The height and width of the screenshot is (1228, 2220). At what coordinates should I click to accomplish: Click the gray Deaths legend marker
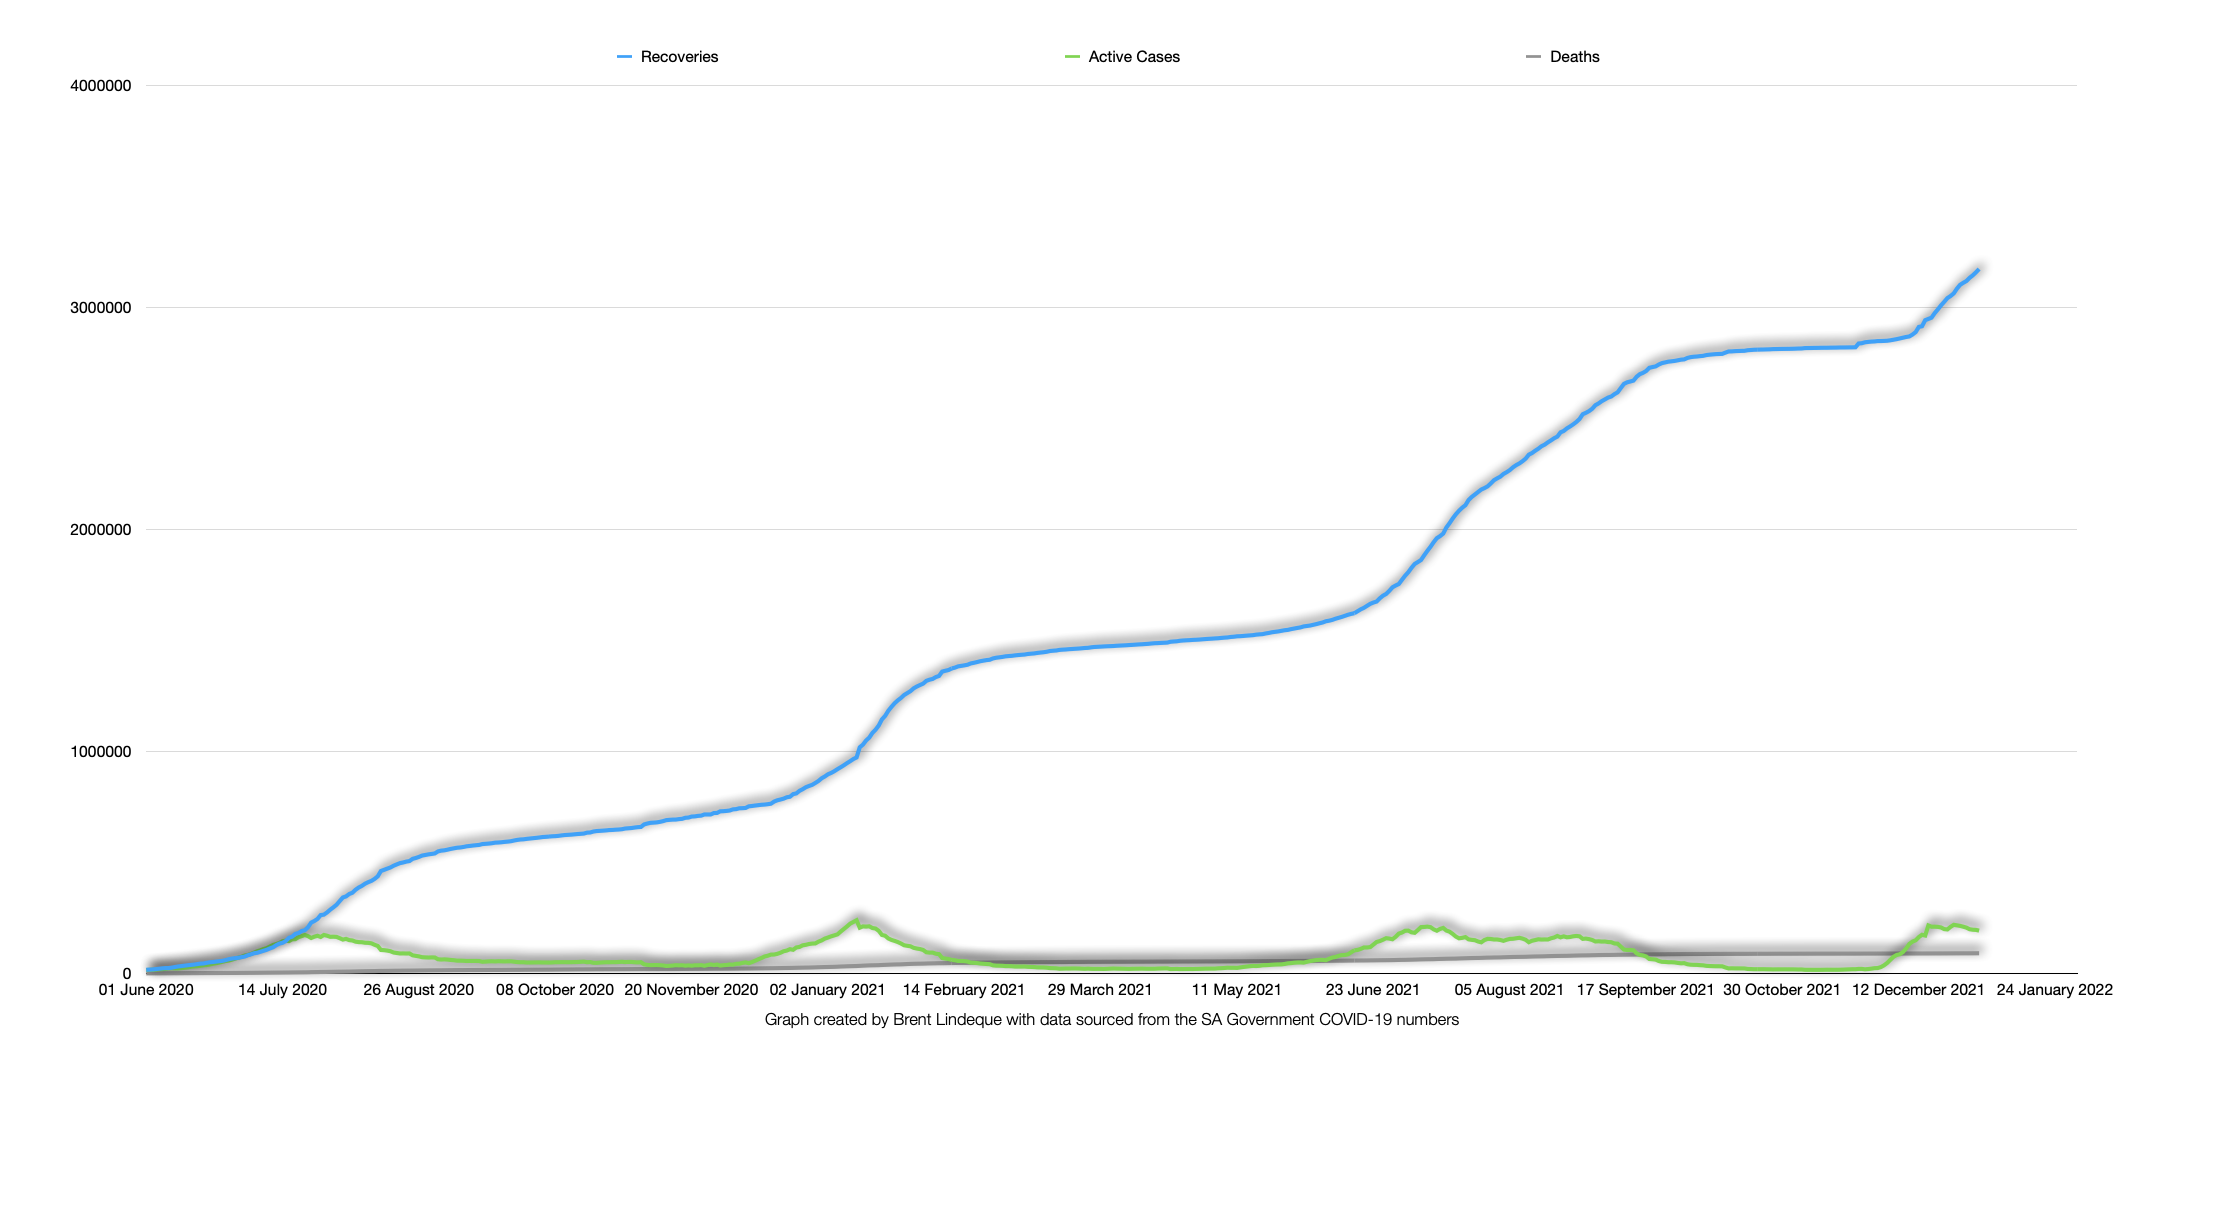tap(1533, 57)
